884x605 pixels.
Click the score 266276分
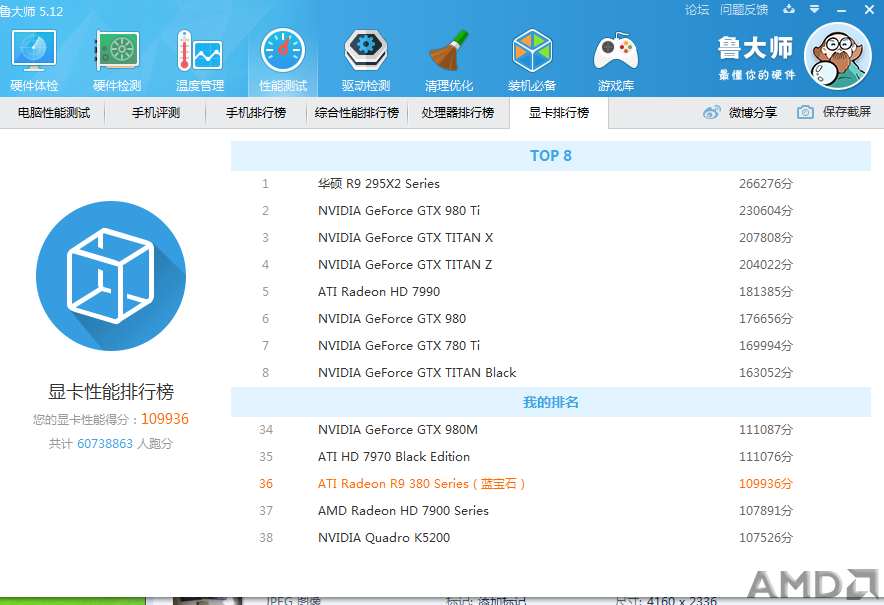pyautogui.click(x=766, y=184)
